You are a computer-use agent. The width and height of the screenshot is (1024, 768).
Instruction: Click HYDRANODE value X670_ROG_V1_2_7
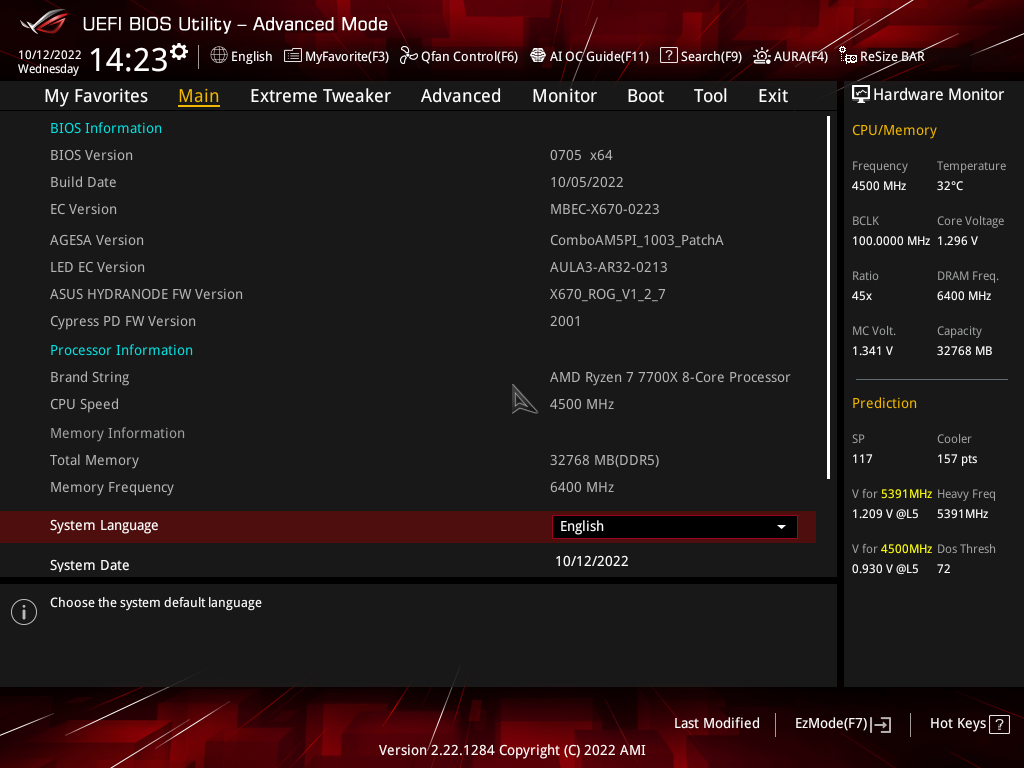[607, 295]
